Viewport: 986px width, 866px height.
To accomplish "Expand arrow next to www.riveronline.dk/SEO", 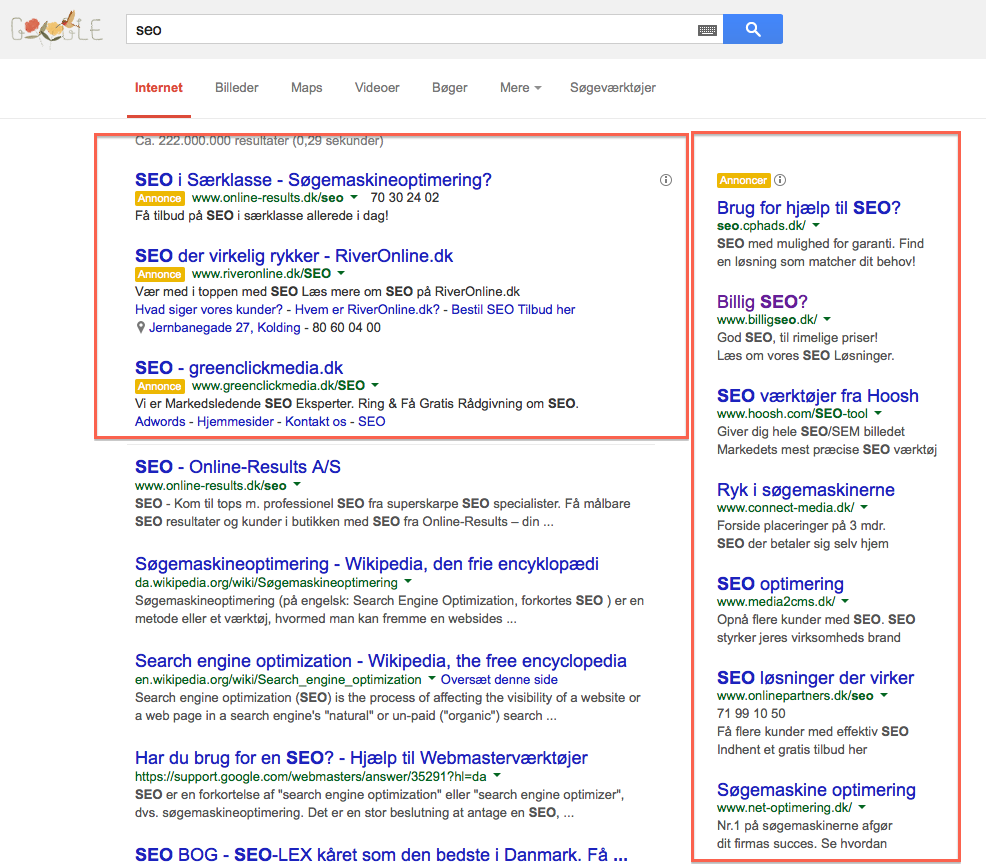I will [341, 274].
